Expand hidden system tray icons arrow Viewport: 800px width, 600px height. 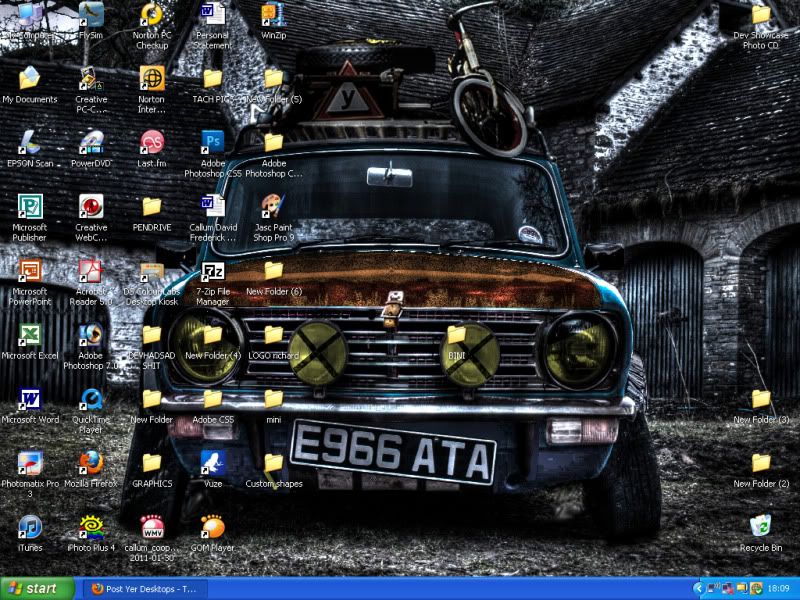699,588
